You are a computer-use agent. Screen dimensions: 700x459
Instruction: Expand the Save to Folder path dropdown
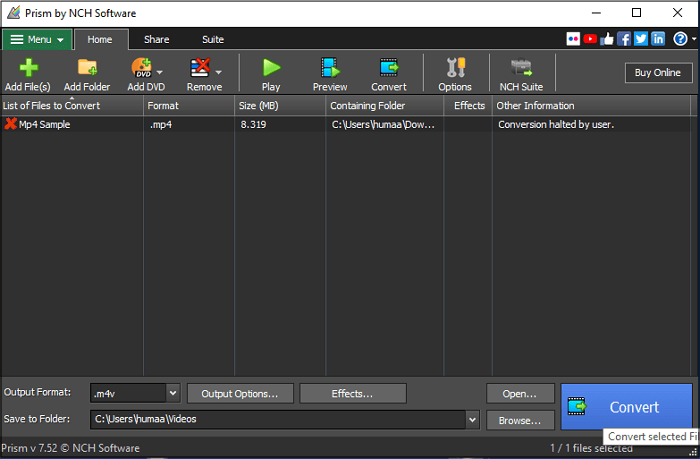pyautogui.click(x=473, y=420)
